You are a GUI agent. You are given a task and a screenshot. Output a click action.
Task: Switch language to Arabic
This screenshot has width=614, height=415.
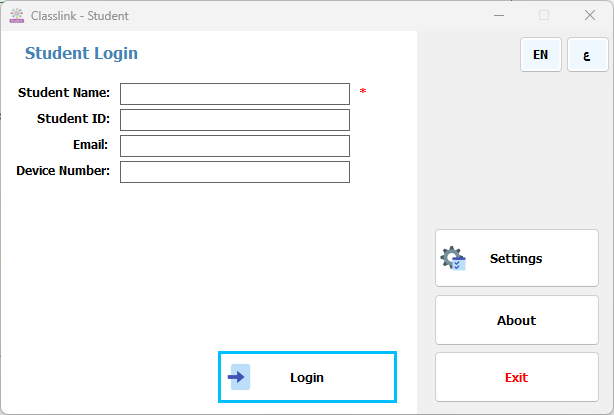(x=587, y=54)
